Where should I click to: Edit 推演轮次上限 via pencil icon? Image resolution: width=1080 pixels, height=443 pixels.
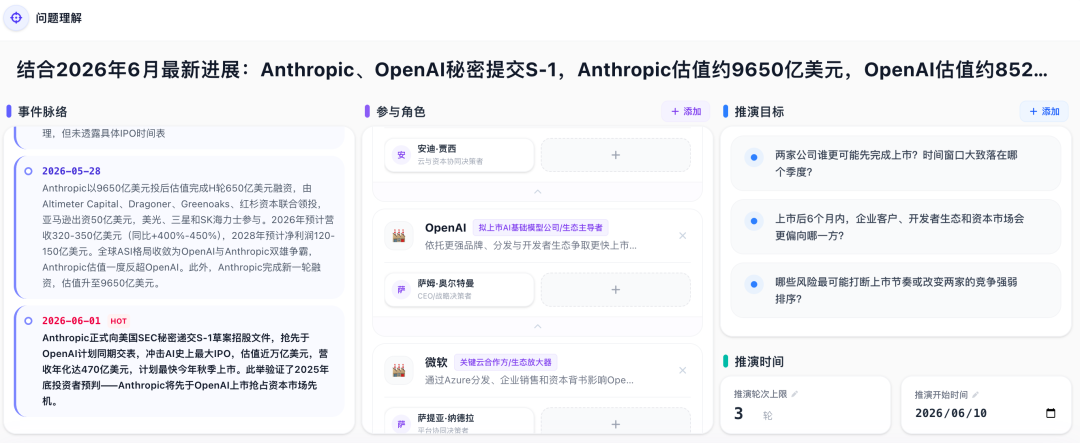point(795,394)
